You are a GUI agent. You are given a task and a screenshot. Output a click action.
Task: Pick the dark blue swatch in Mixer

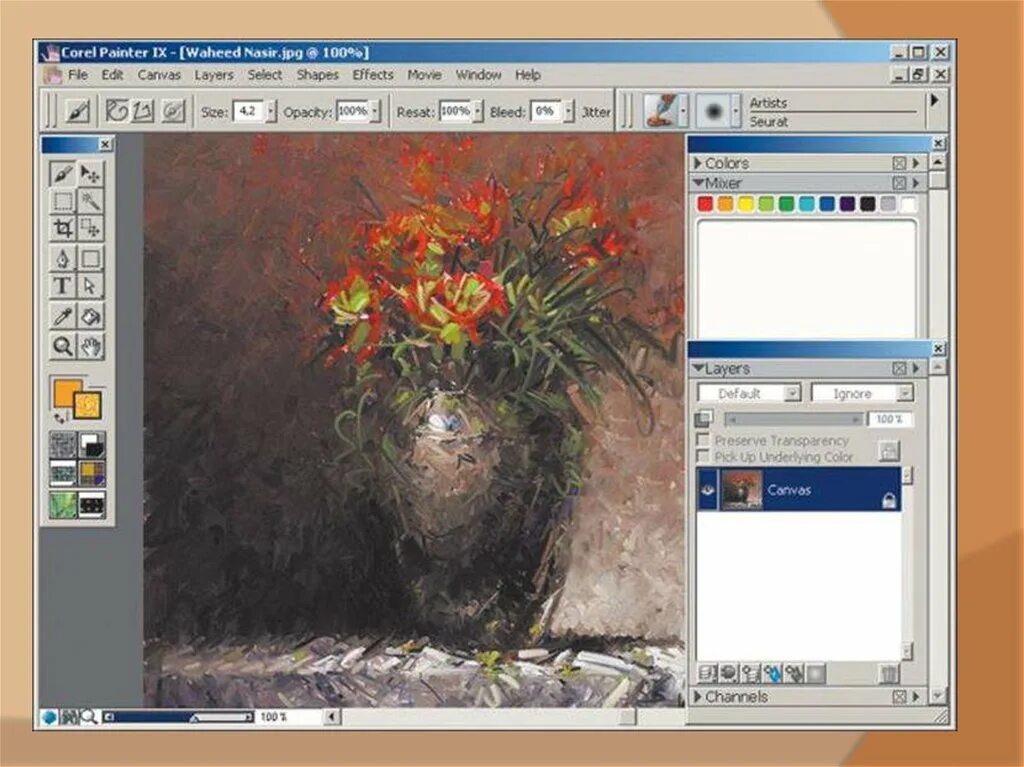[827, 204]
